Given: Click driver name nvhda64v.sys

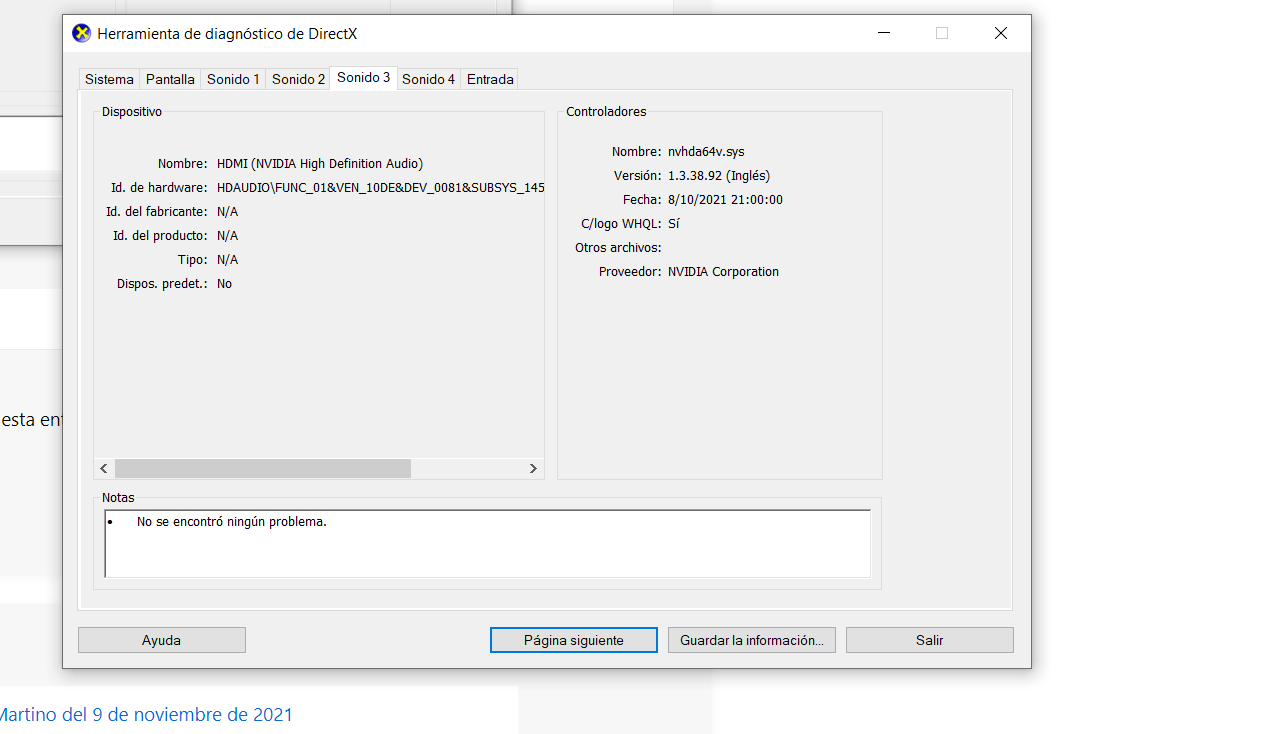Looking at the screenshot, I should click(706, 151).
